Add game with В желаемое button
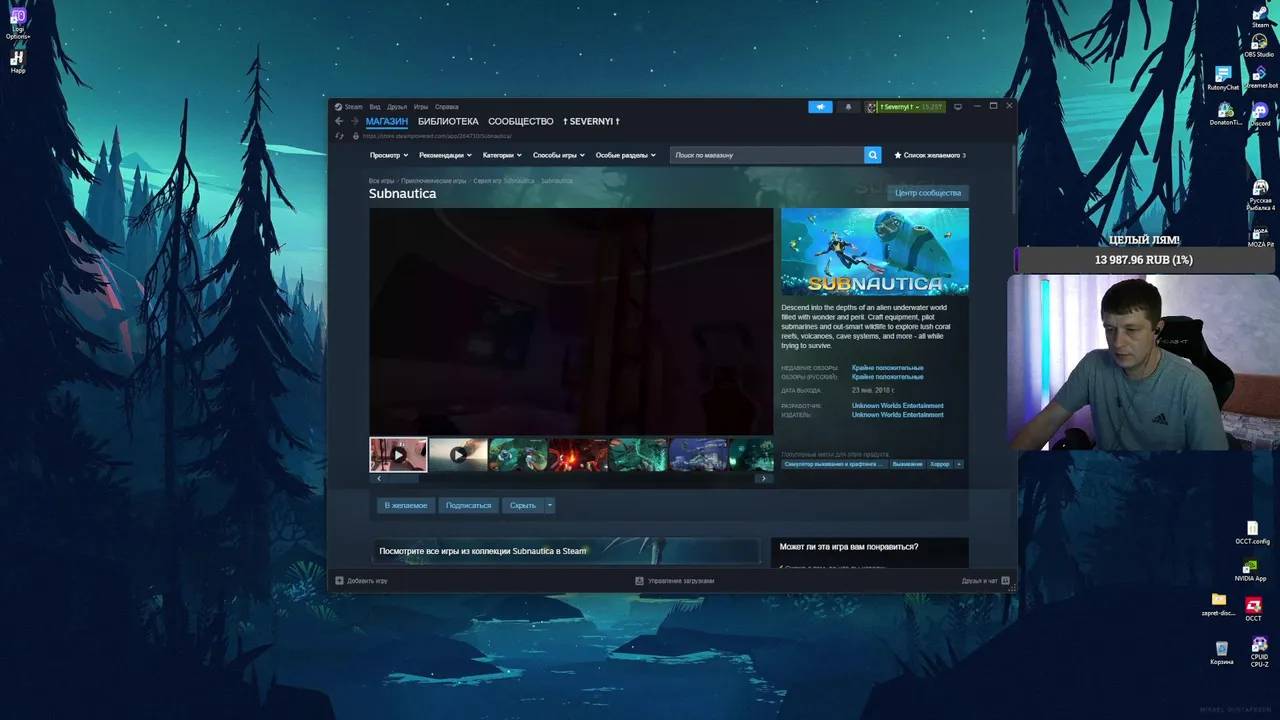The width and height of the screenshot is (1280, 720). (406, 505)
